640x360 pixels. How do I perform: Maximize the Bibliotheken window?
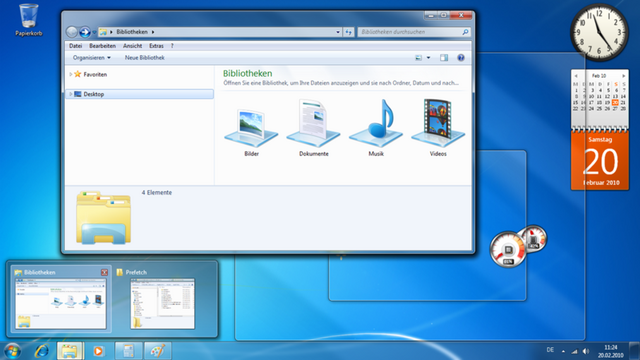pyautogui.click(x=443, y=16)
